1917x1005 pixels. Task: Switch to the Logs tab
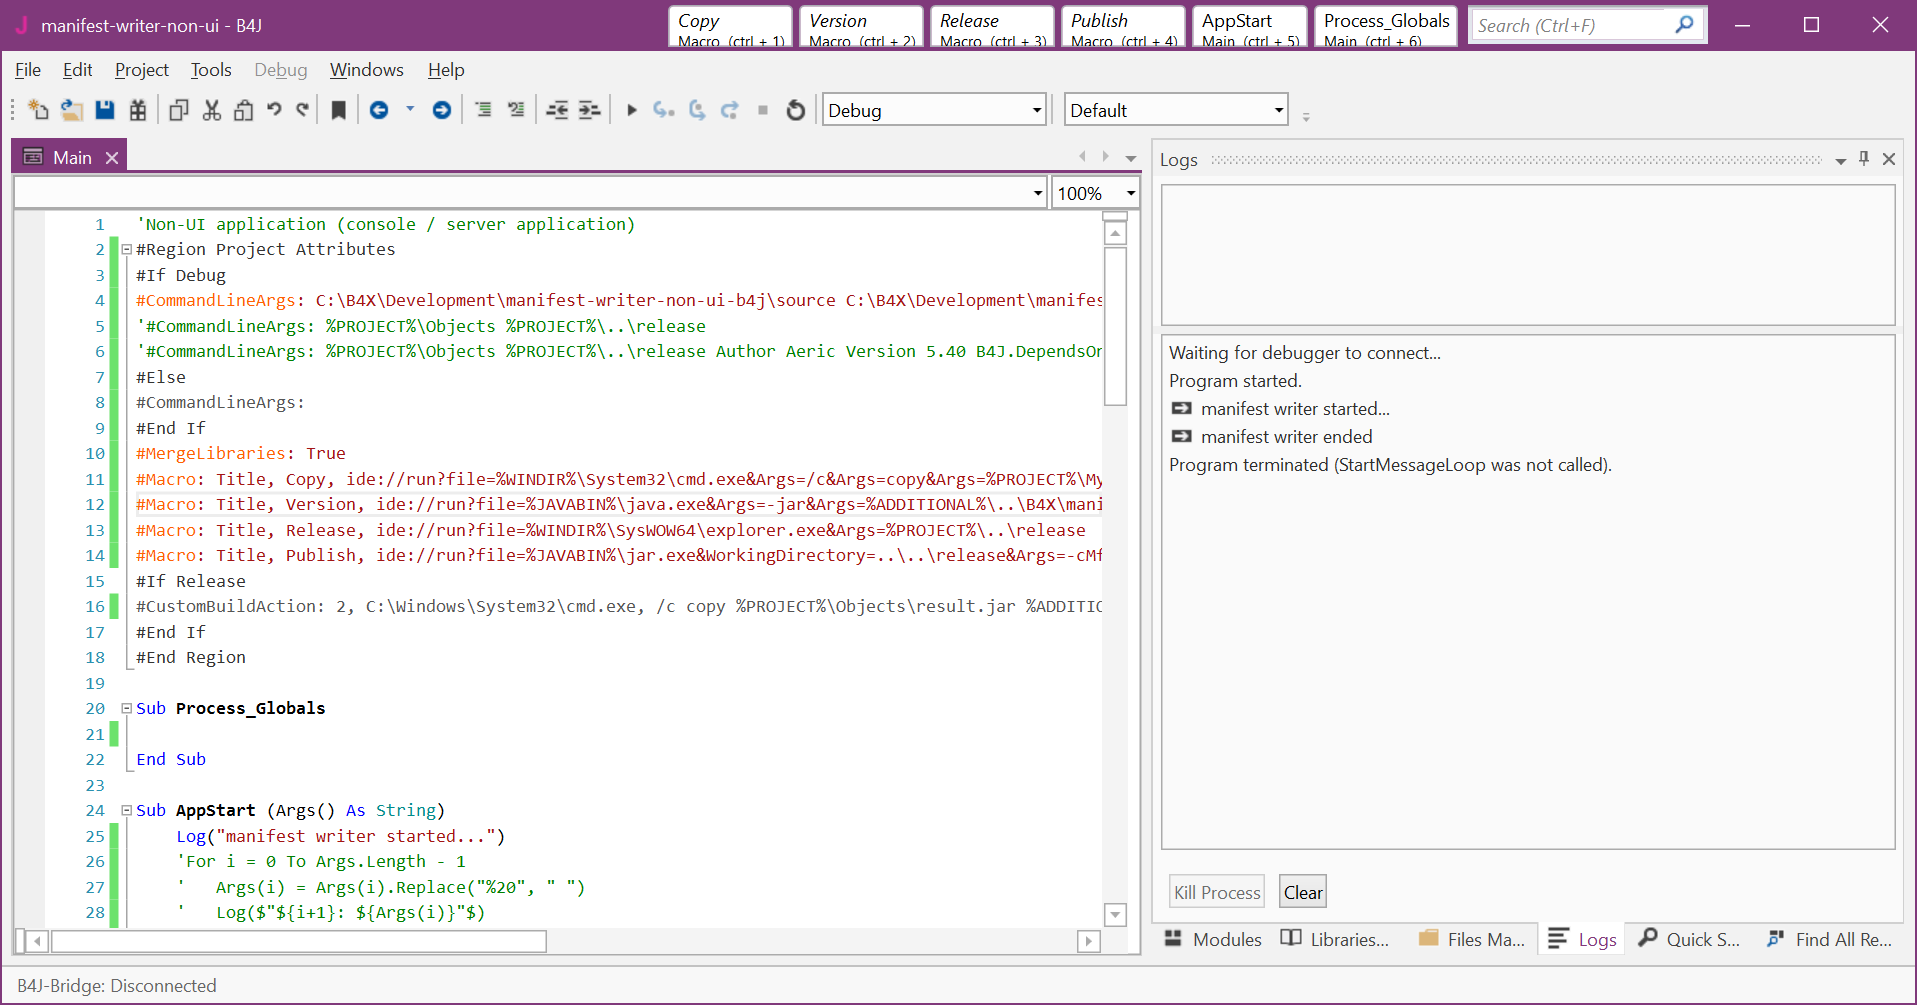(1582, 939)
